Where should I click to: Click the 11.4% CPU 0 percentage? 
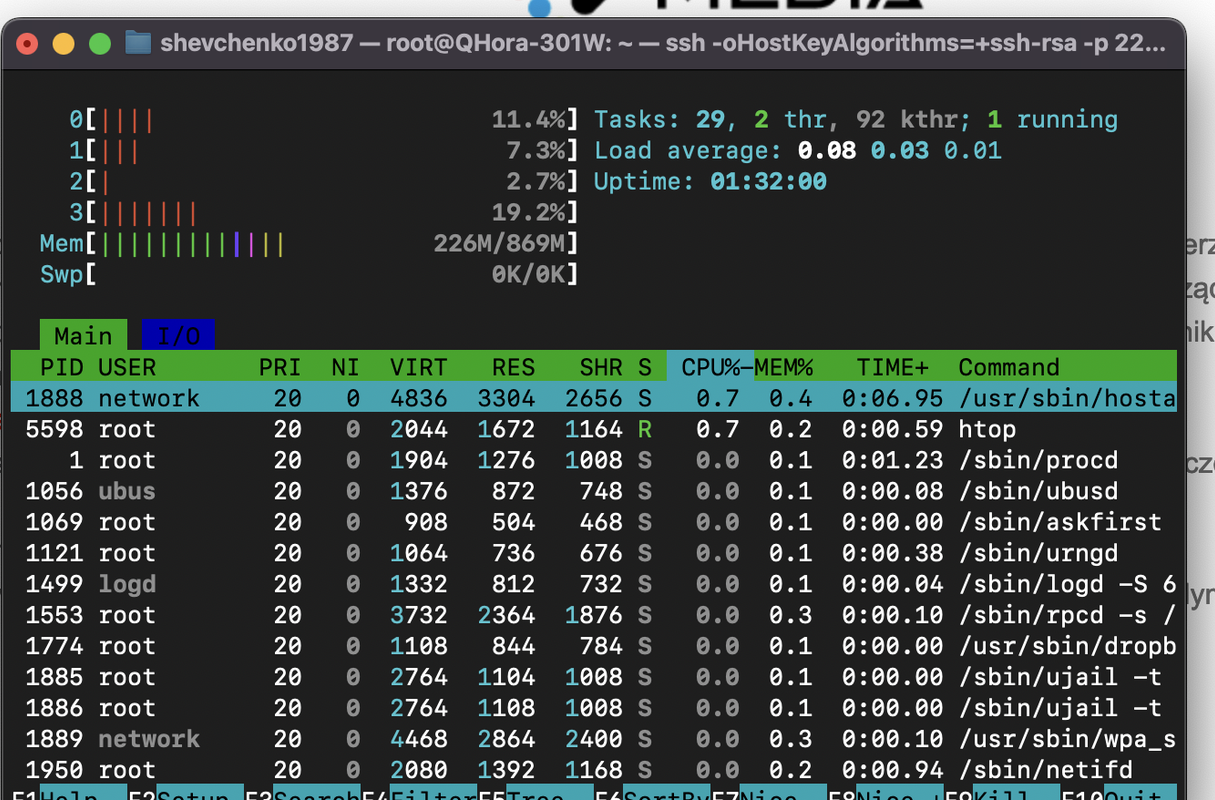528,120
